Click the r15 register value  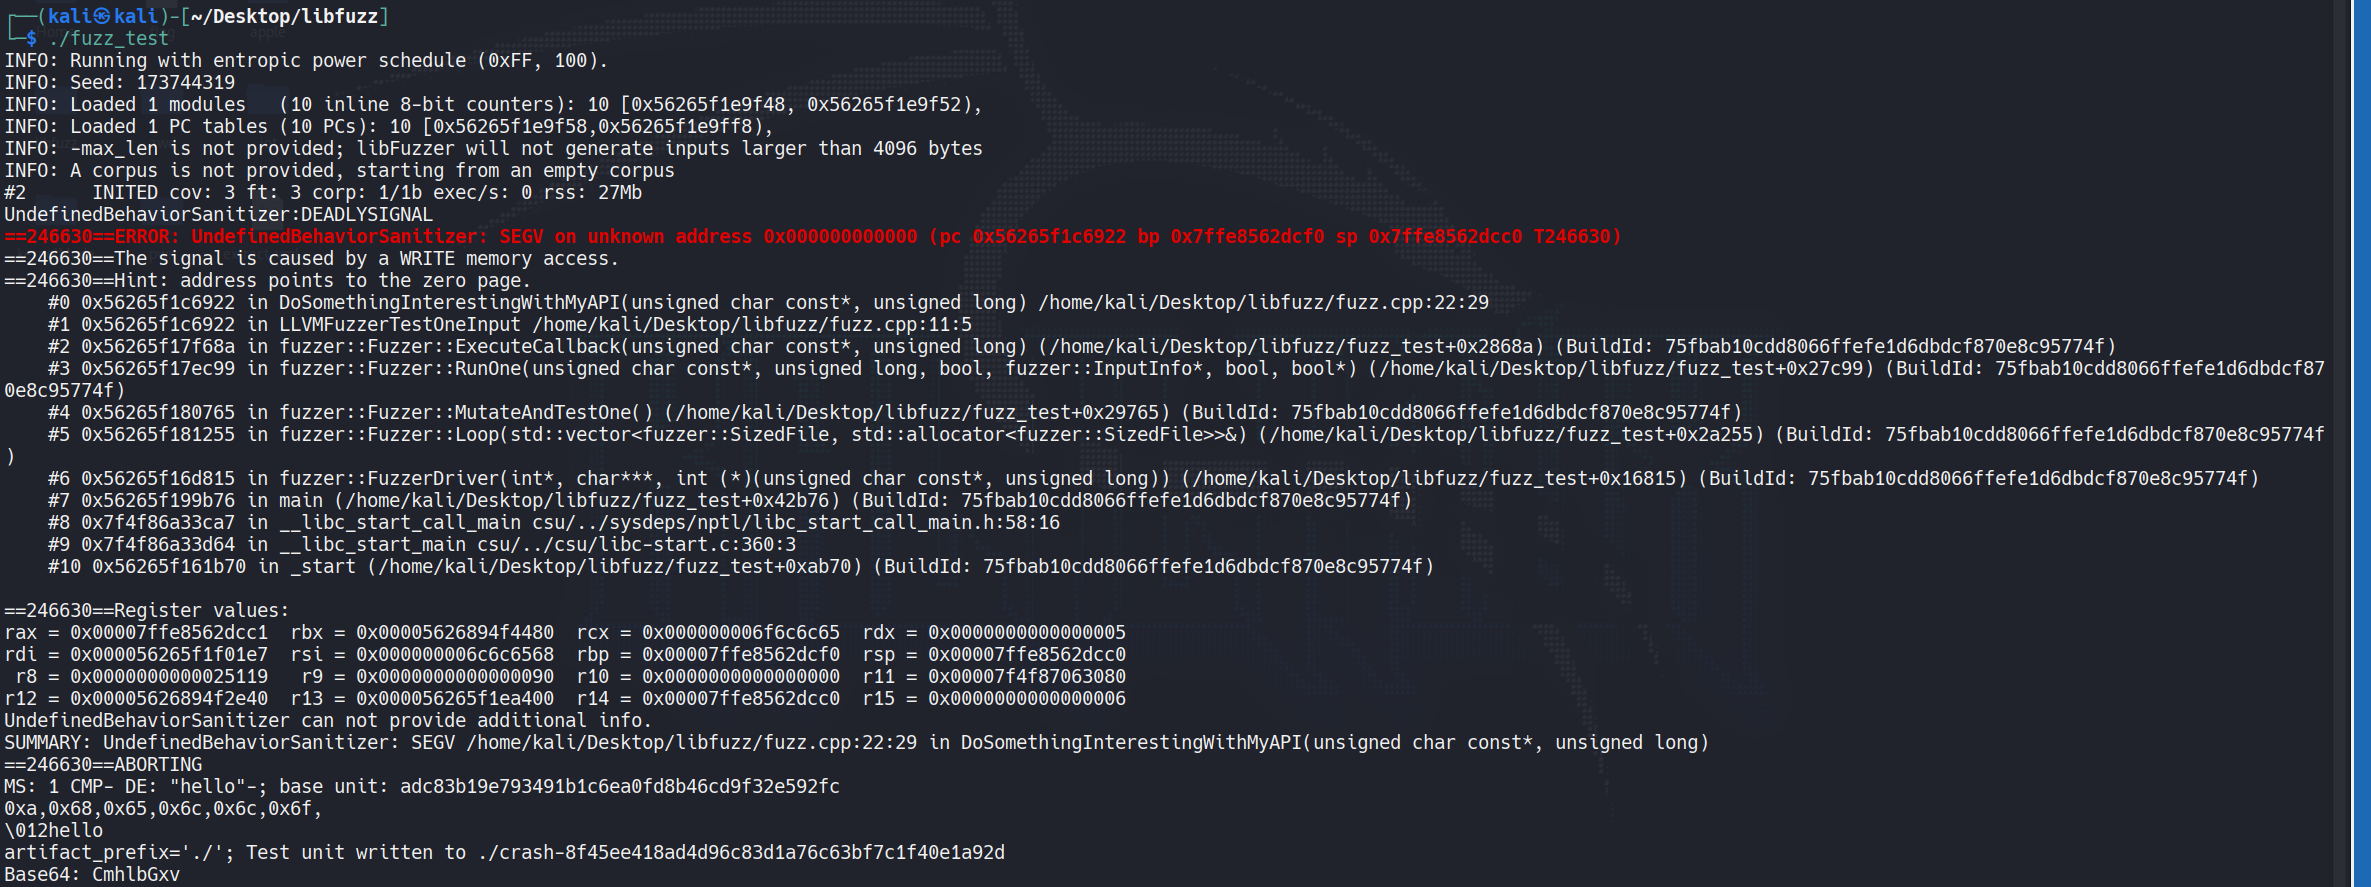[x=1027, y=698]
